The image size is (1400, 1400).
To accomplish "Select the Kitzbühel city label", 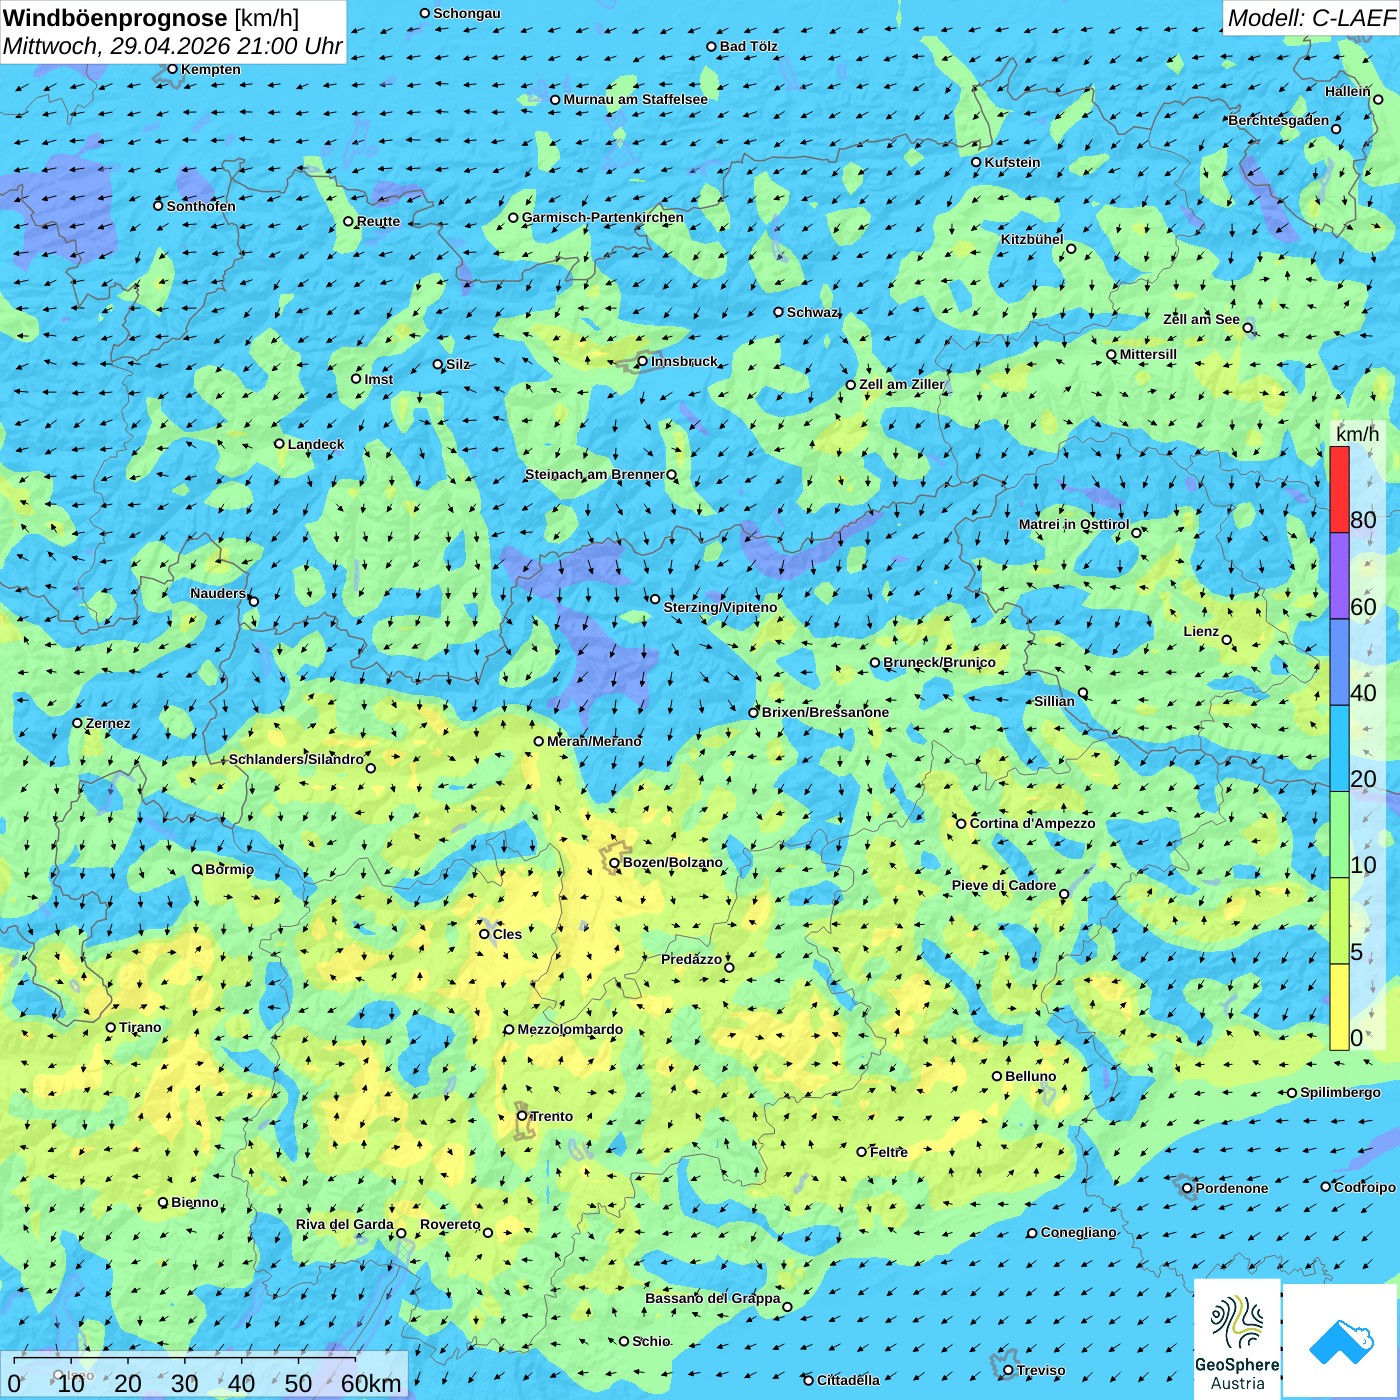I will tap(1032, 239).
